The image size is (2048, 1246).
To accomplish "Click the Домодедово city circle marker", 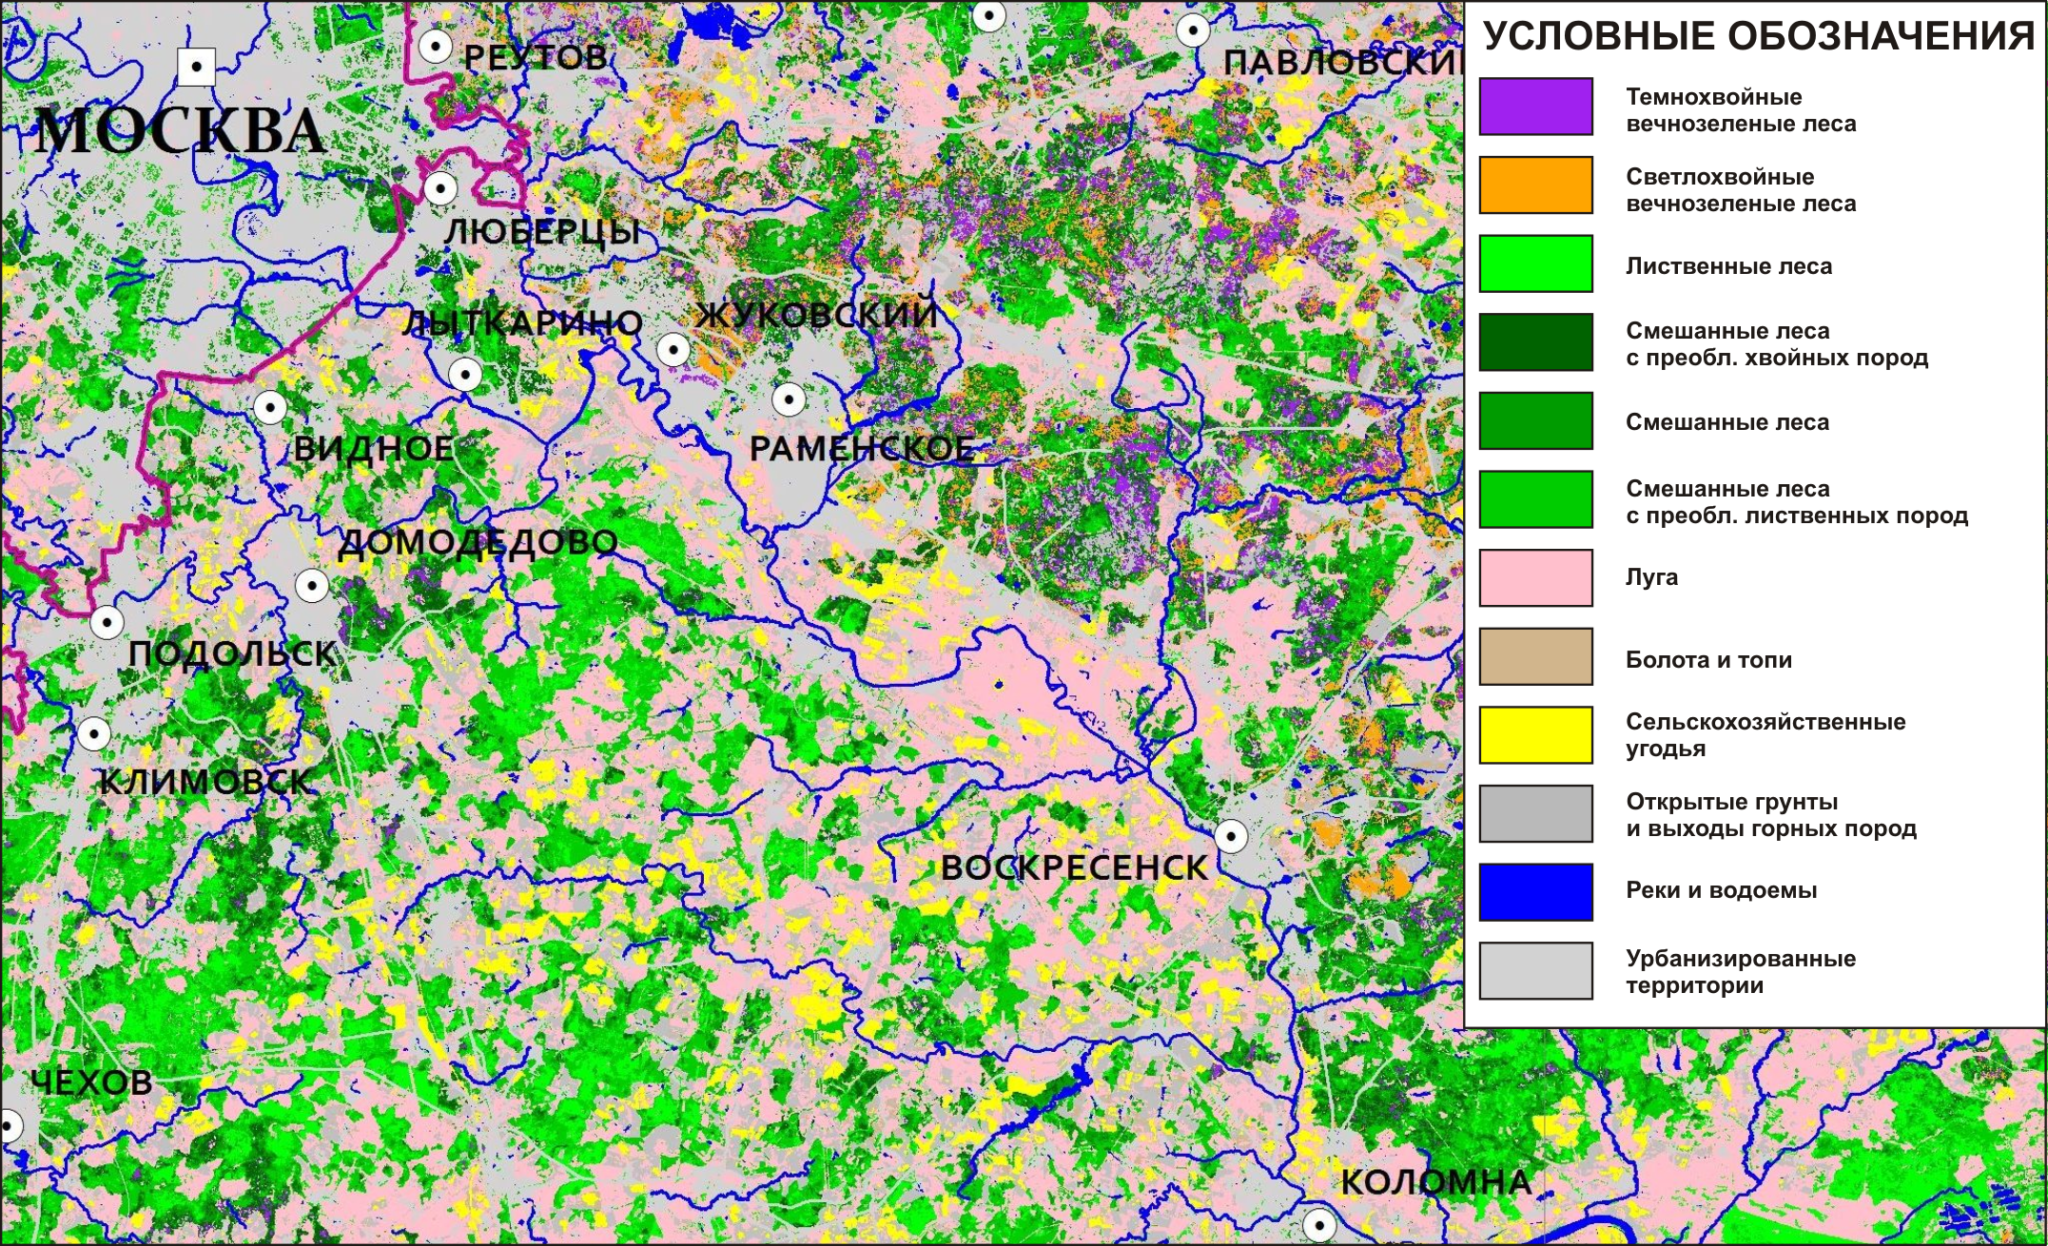I will (312, 585).
